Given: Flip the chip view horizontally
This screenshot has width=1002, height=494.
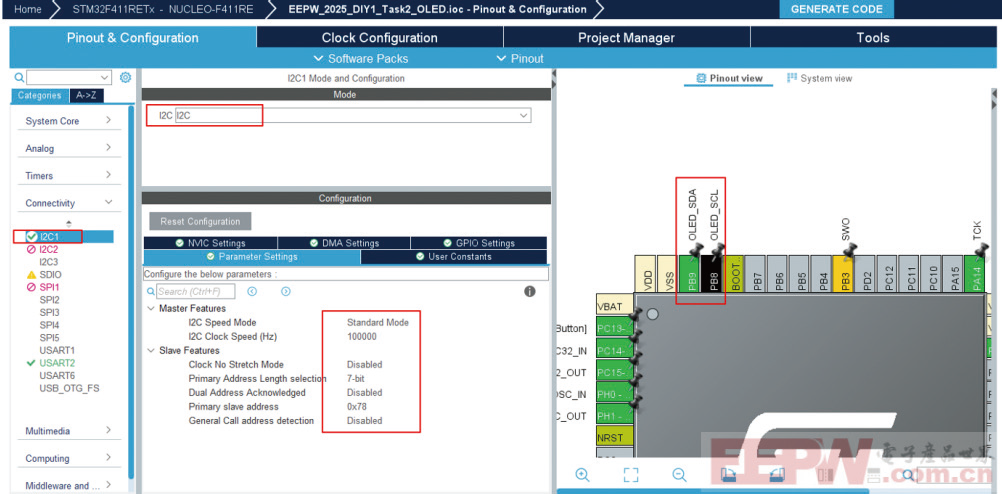Looking at the screenshot, I should tap(825, 475).
